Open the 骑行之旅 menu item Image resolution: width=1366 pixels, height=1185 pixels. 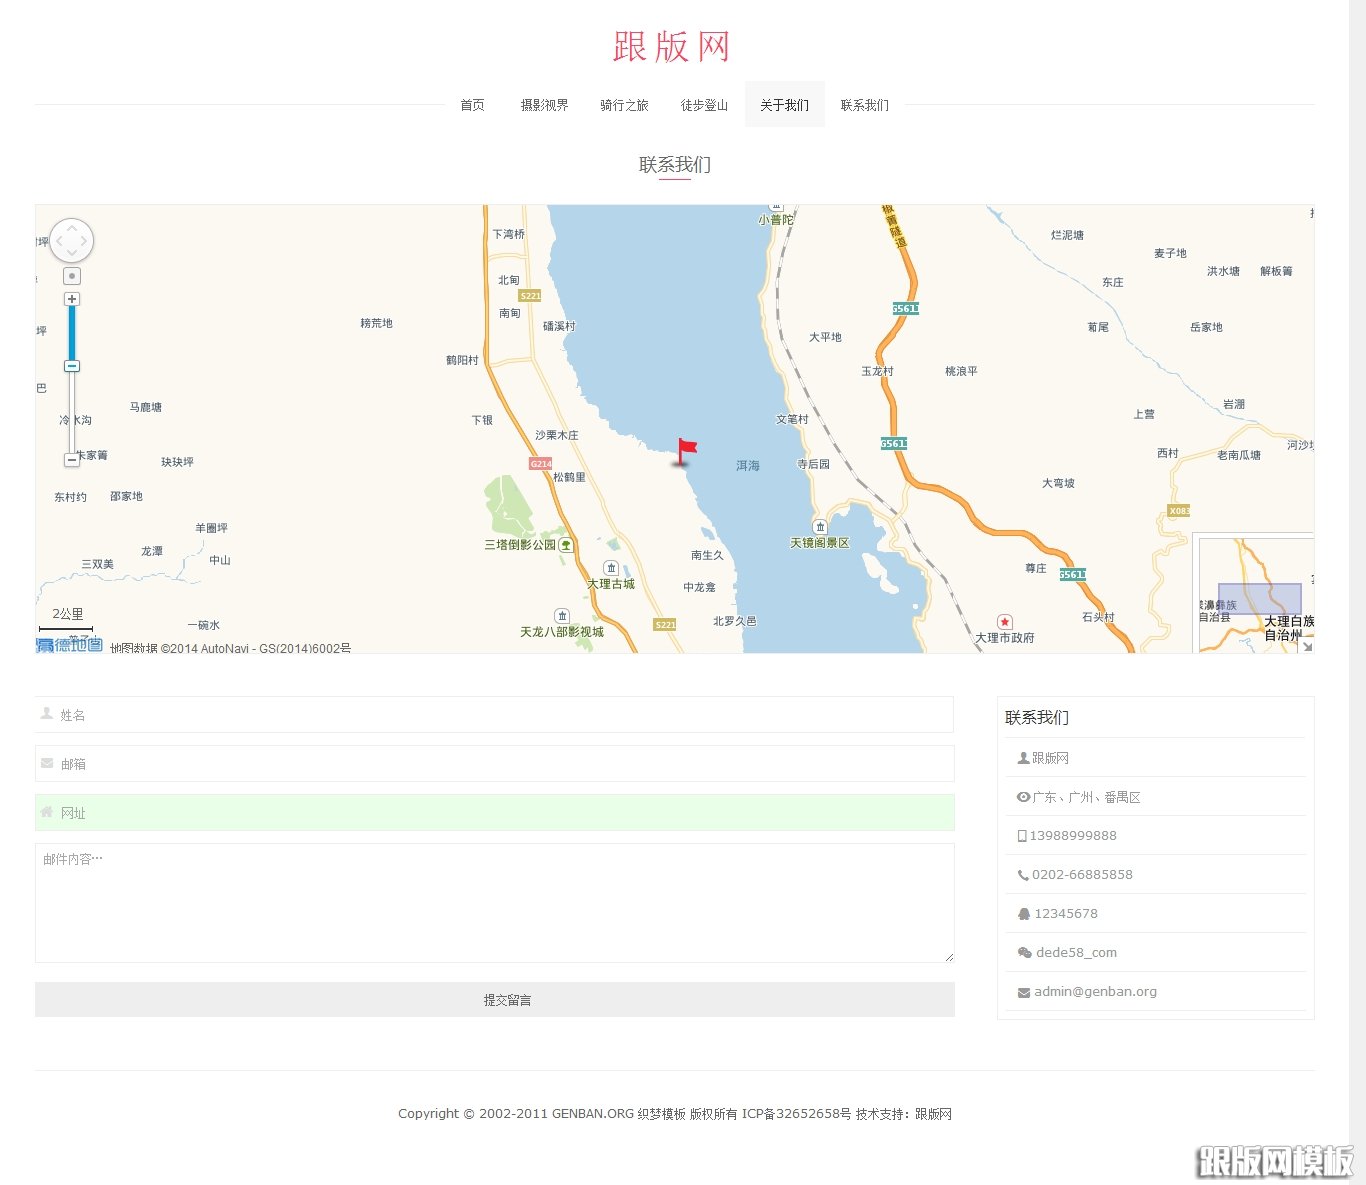[624, 105]
